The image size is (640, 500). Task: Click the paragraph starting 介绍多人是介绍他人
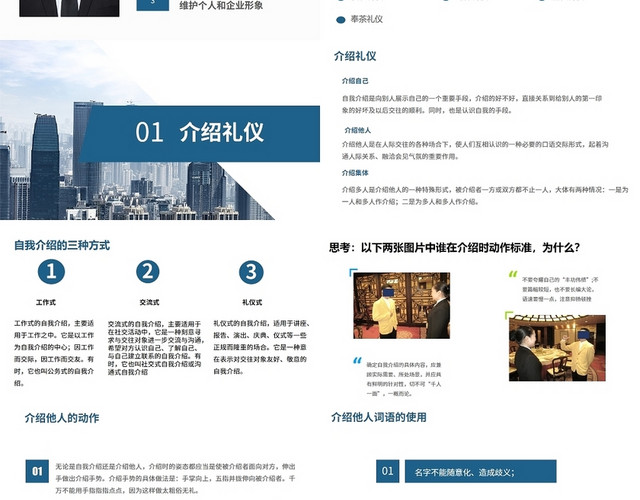485,196
